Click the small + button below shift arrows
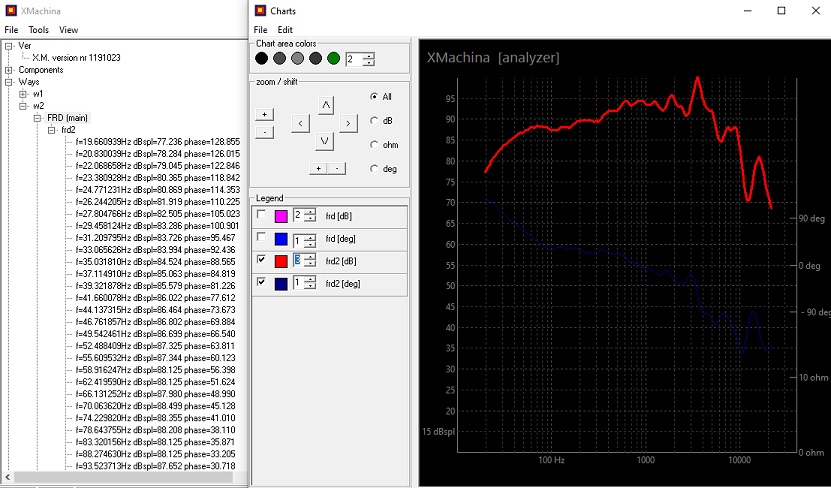 (x=319, y=168)
